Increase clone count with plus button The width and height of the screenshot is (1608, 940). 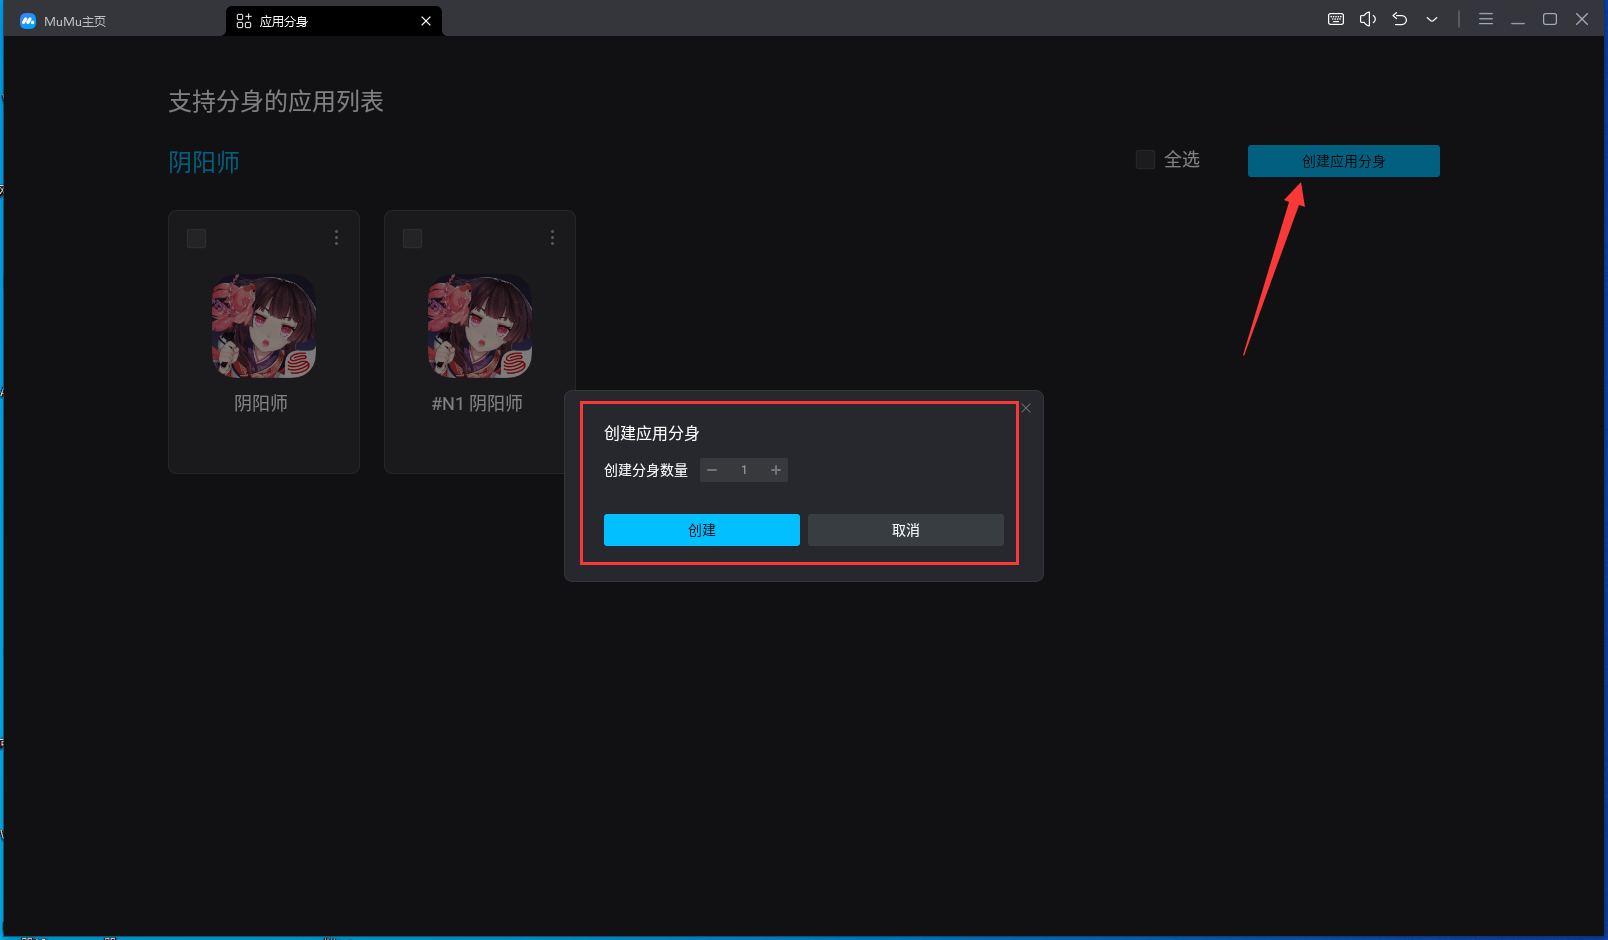pos(776,470)
